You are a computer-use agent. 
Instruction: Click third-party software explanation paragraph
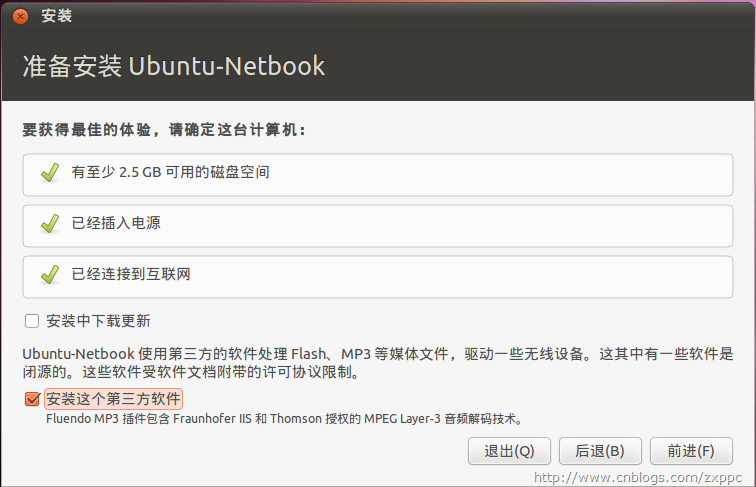point(378,363)
